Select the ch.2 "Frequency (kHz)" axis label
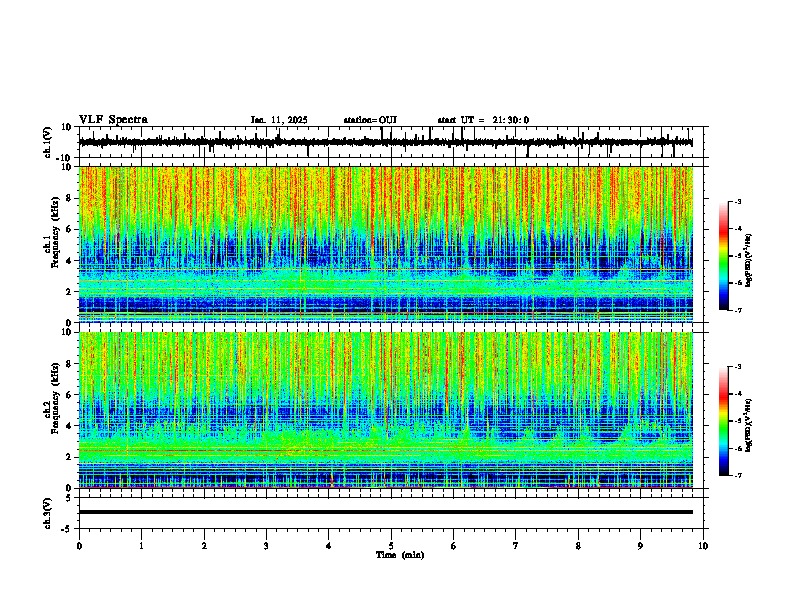 (55, 398)
